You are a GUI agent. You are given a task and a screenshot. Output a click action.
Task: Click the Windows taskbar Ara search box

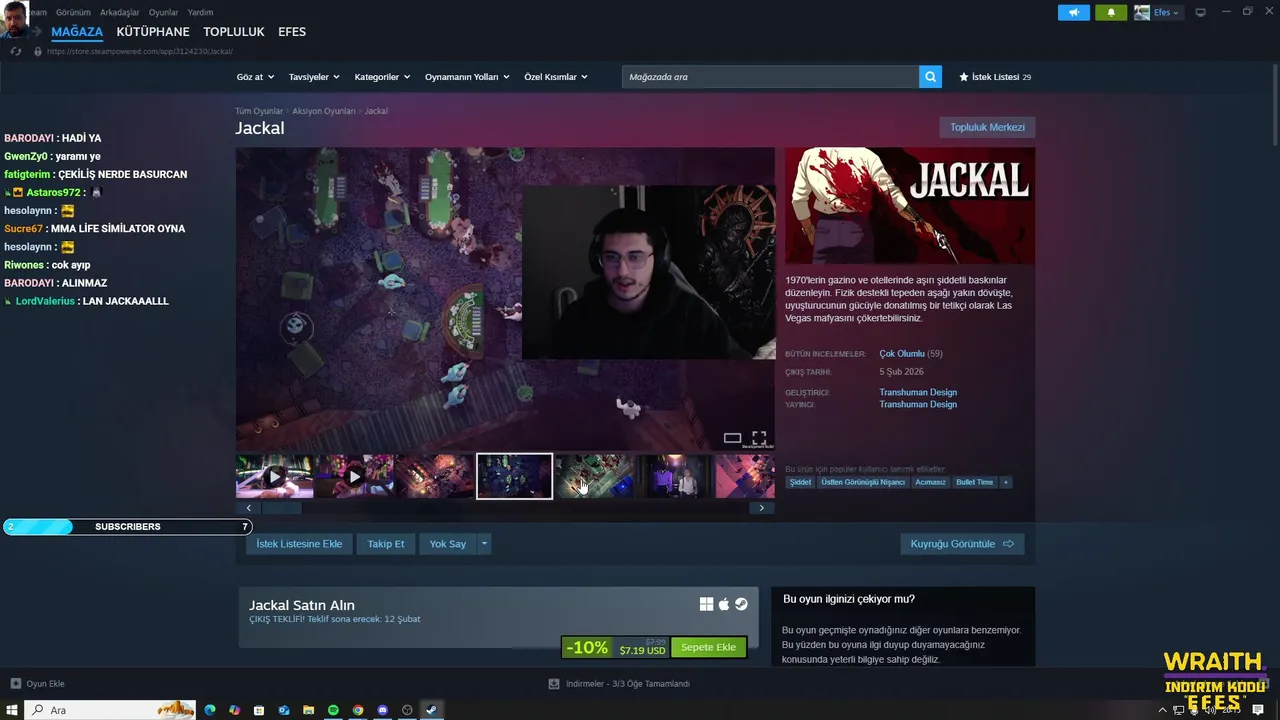111,710
